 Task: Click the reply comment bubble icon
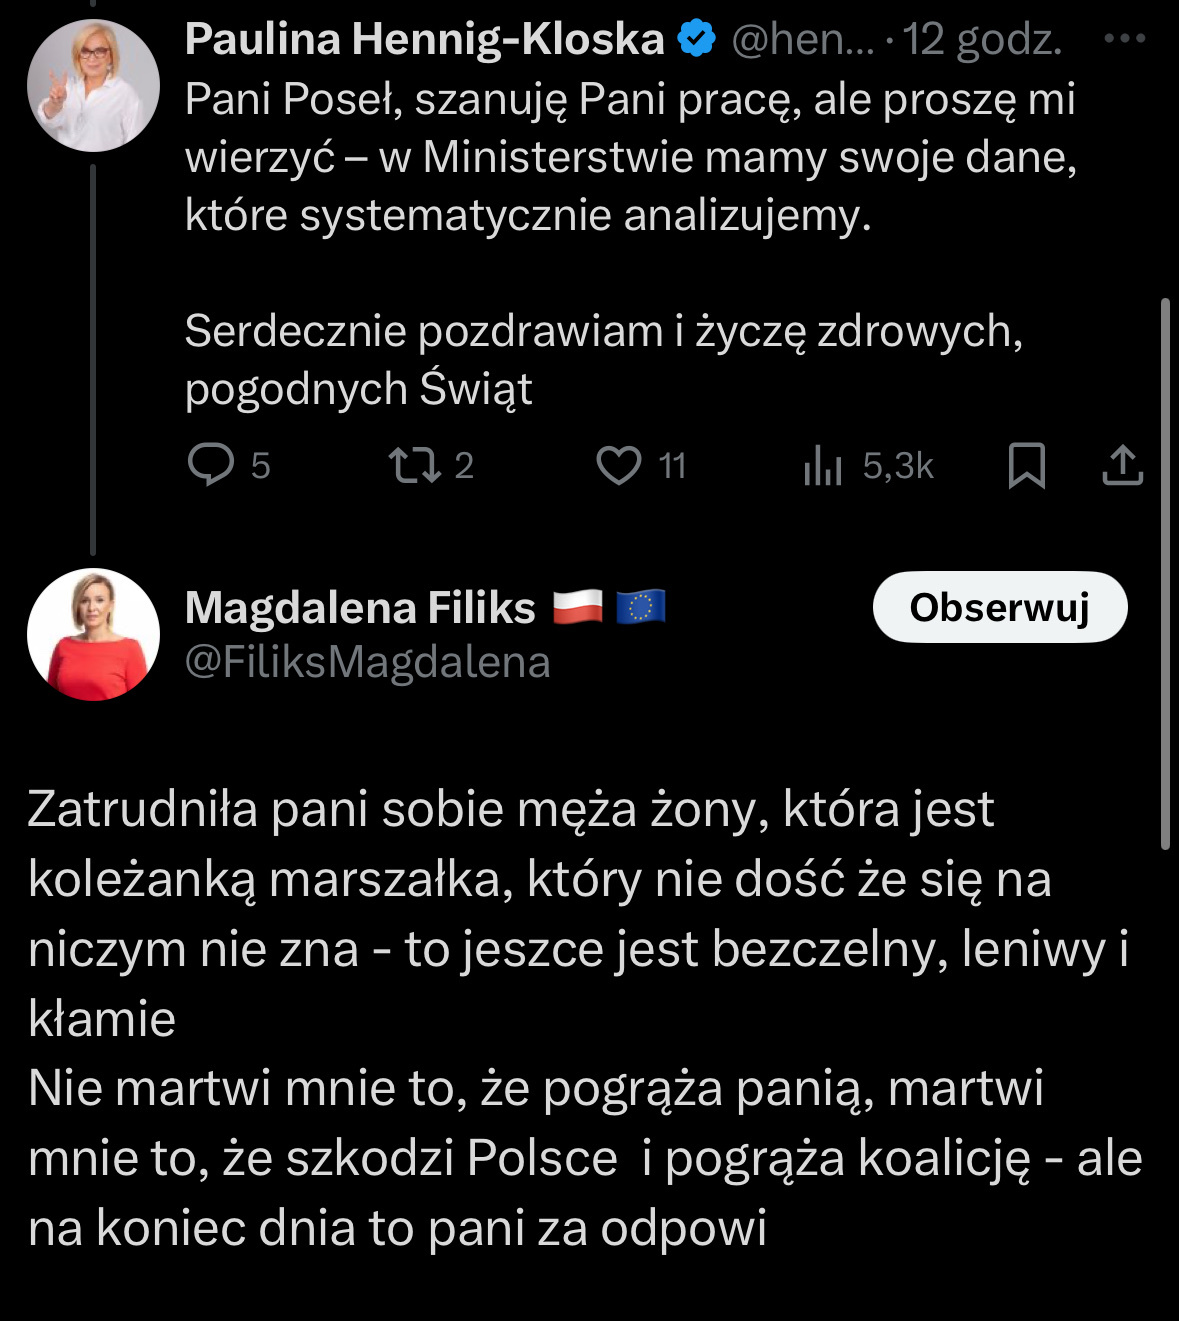211,465
